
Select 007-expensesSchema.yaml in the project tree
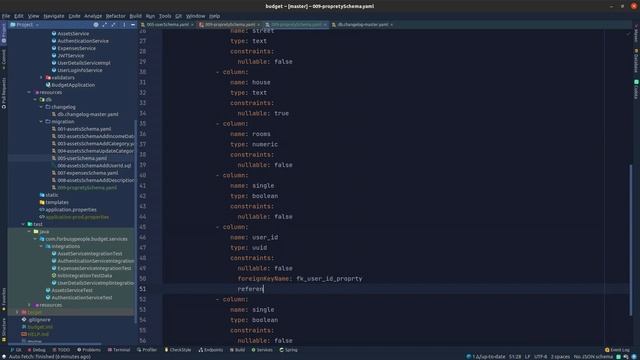(x=88, y=173)
